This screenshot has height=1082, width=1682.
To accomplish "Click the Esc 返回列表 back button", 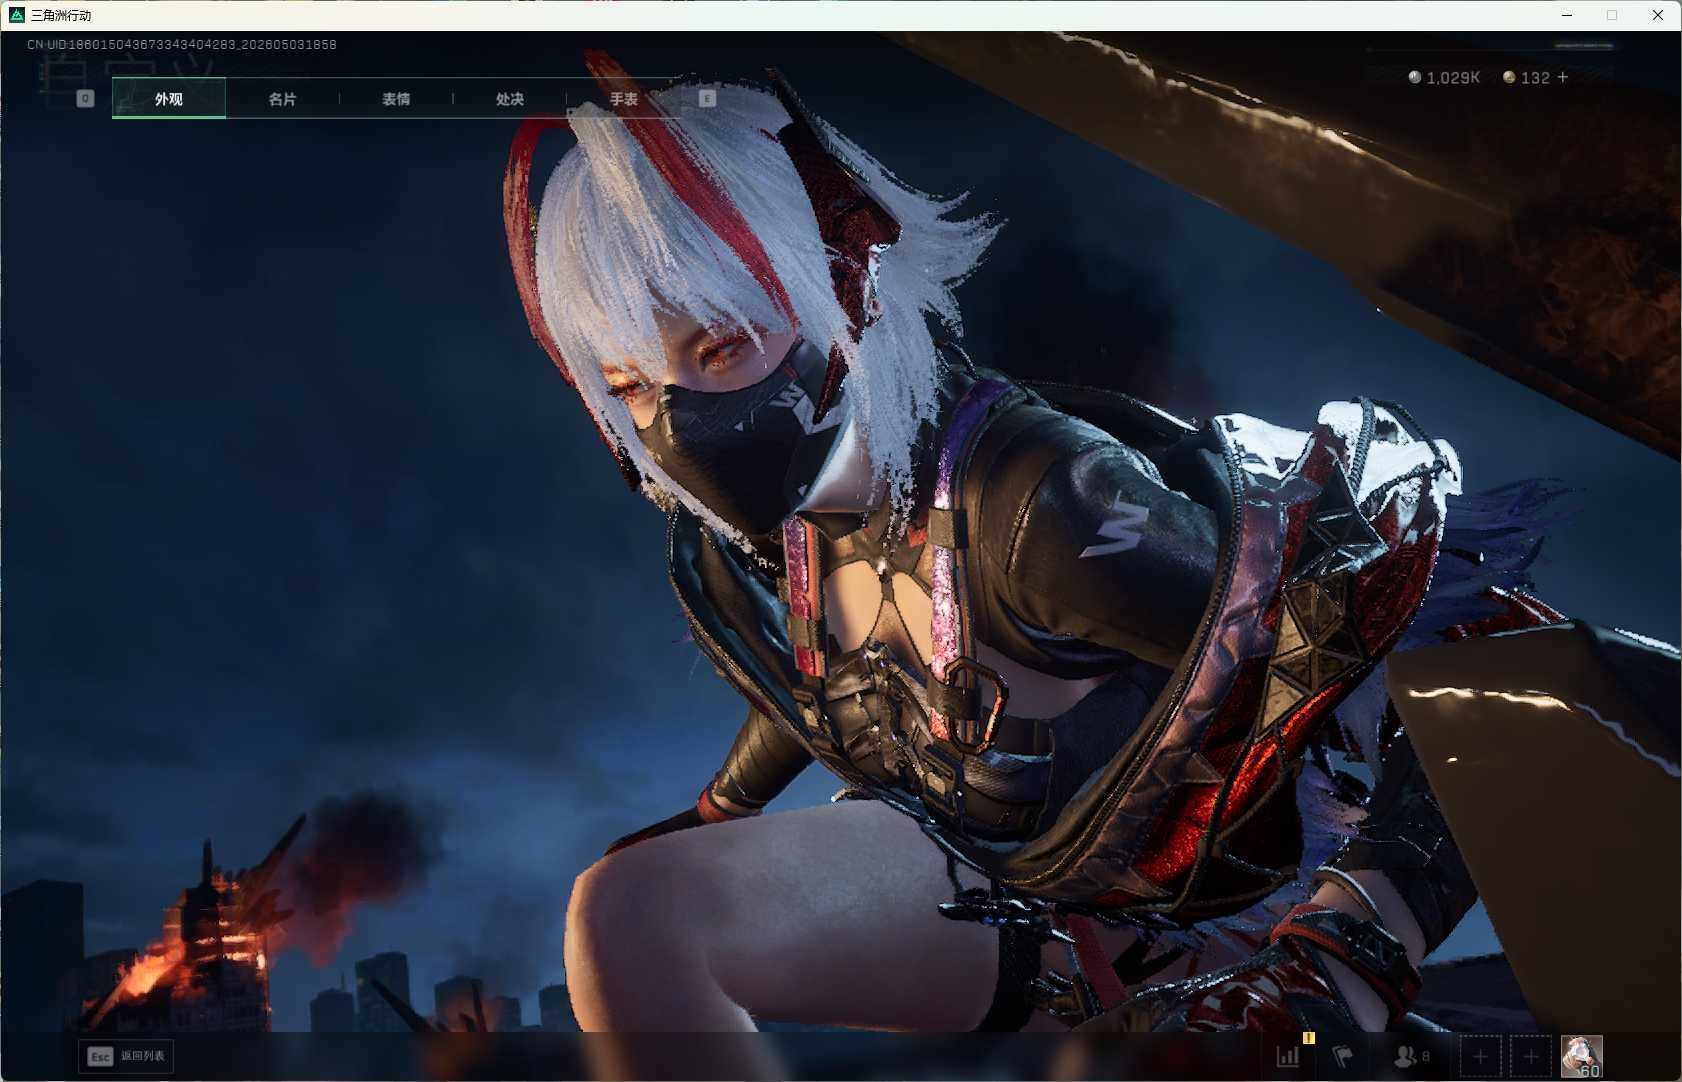I will click(126, 1056).
